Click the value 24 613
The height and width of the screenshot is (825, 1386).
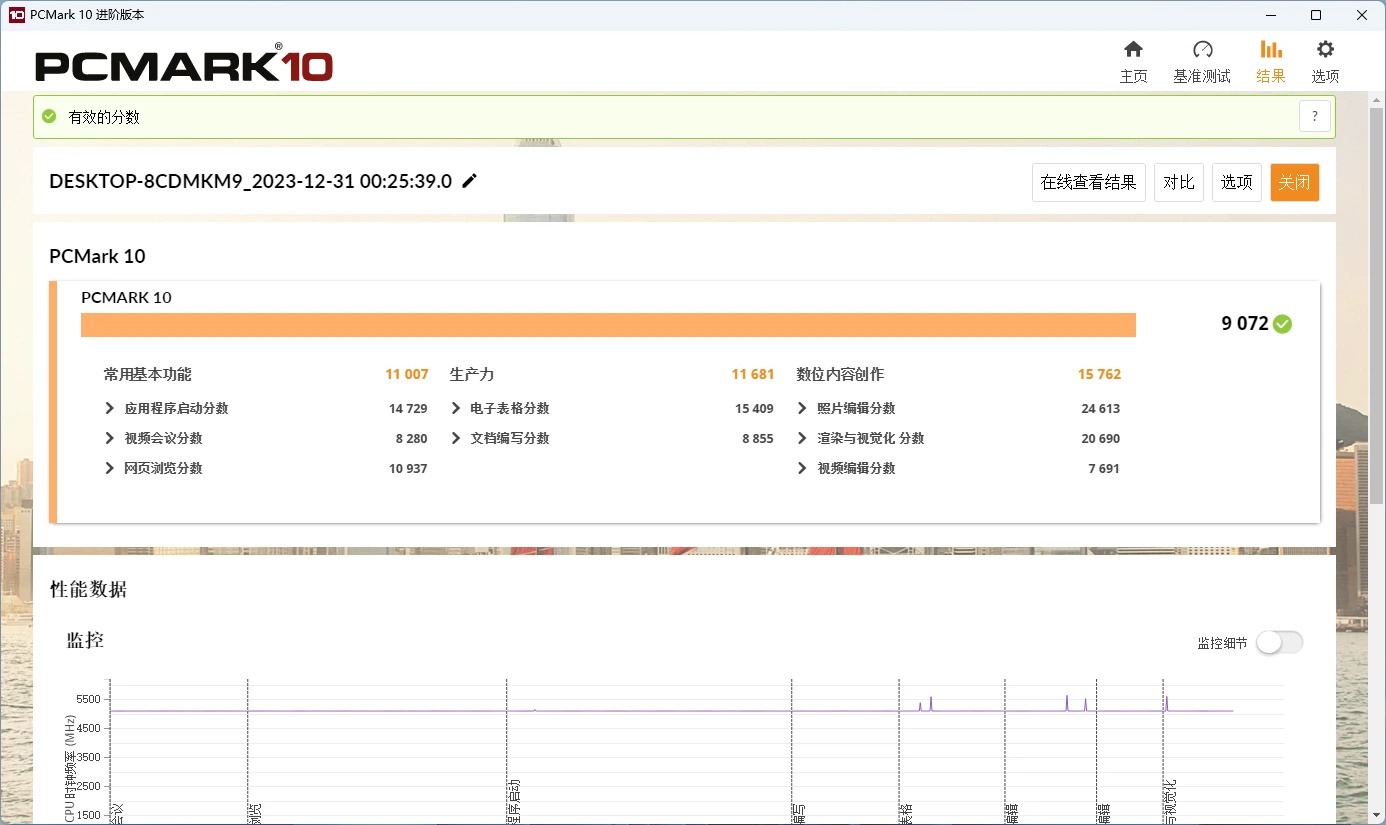(x=1100, y=408)
